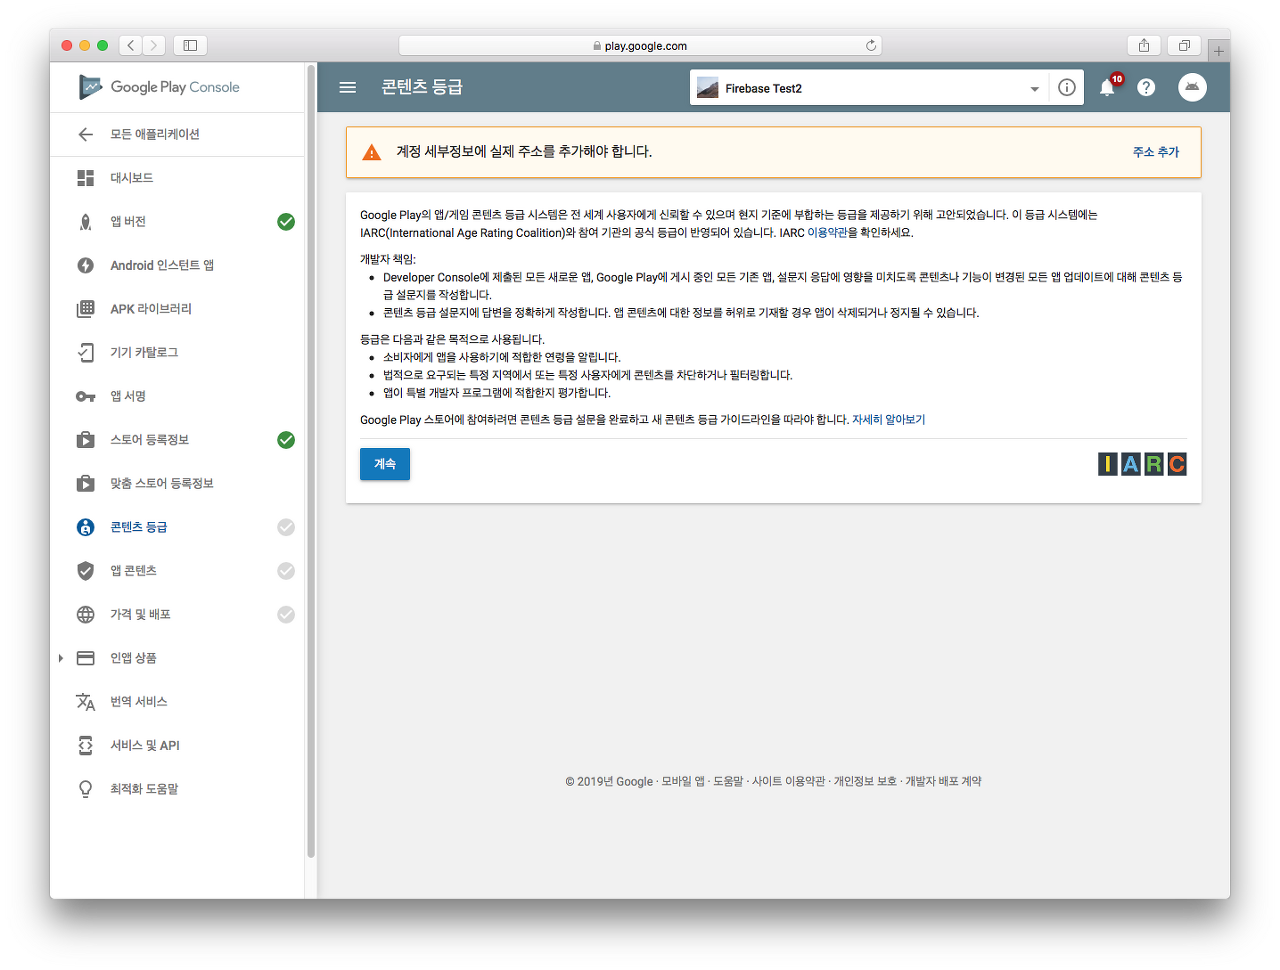Screen dimensions: 1280x970
Task: Select 앱 버전 in the sidebar
Action: tap(128, 222)
